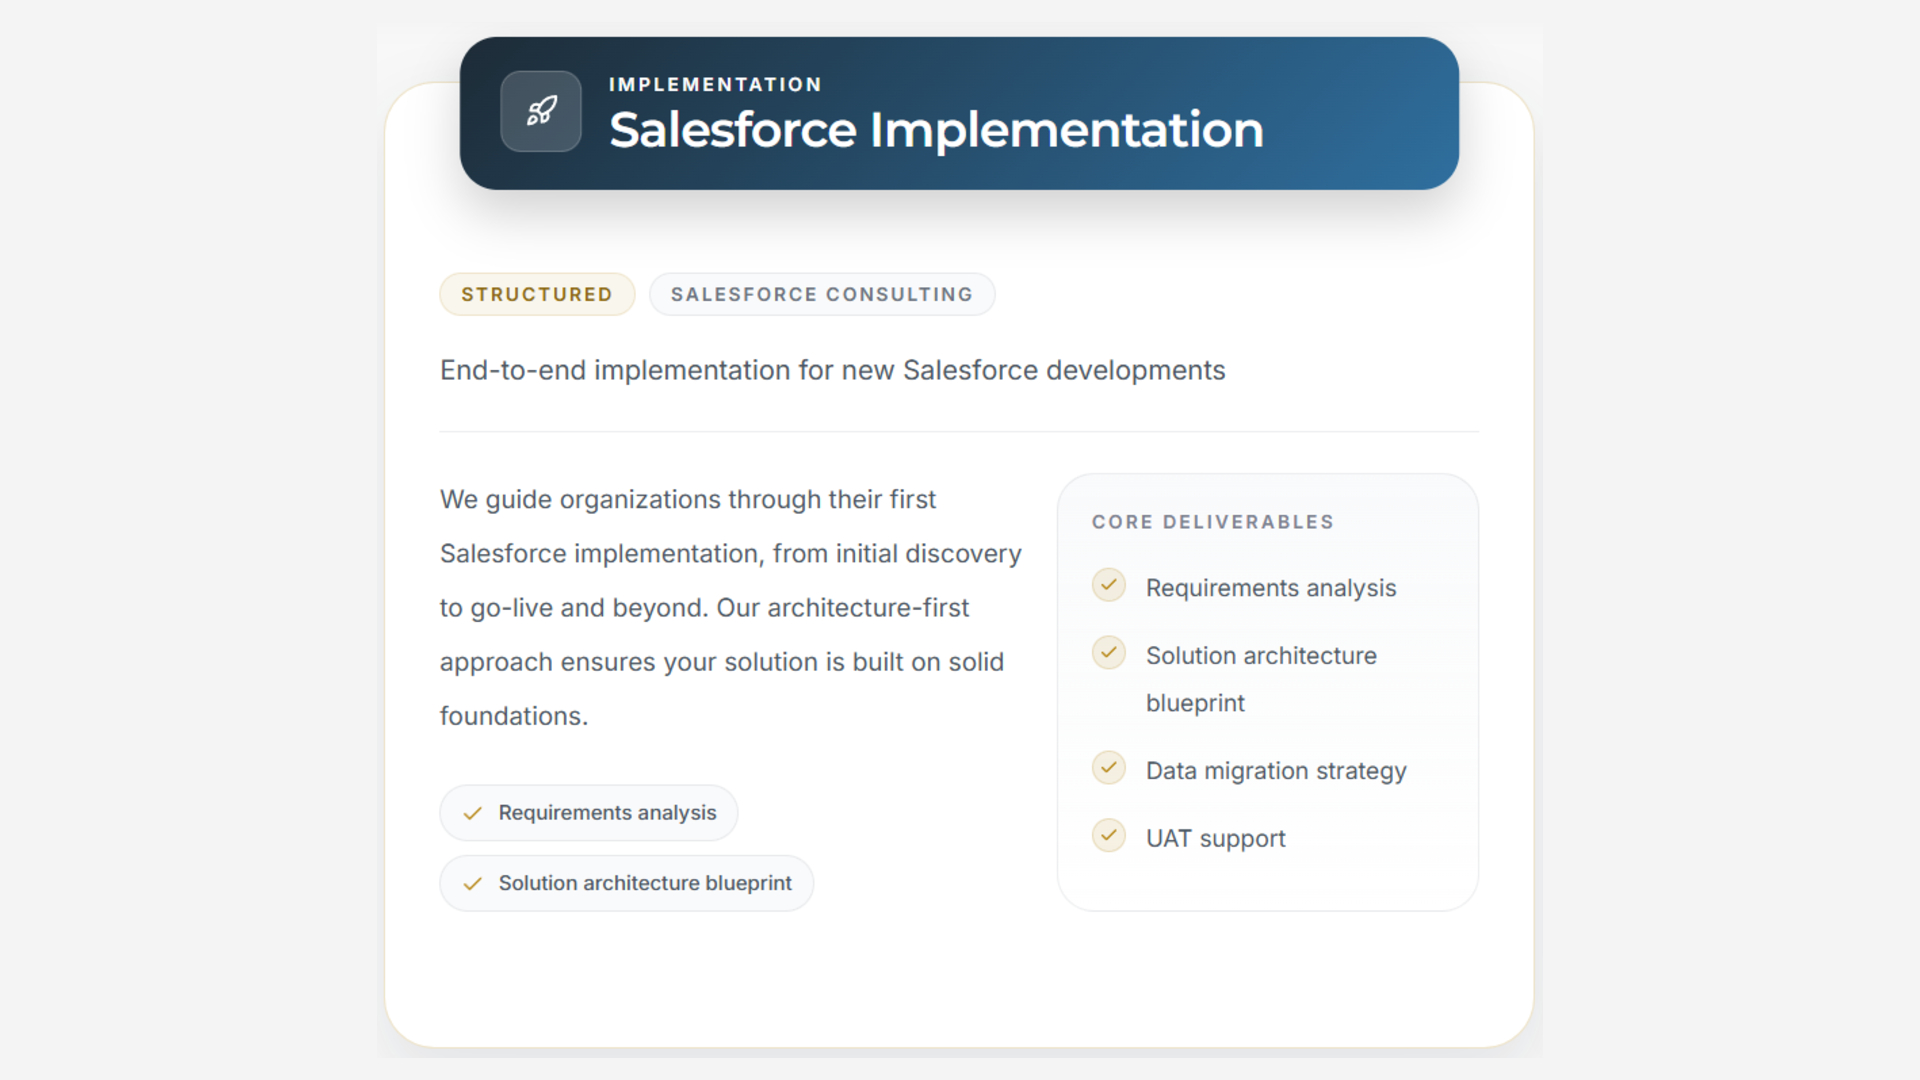Screen dimensions: 1920x1080
Task: Click check icon beside Solution architecture blueprint deliverable
Action: click(1108, 653)
